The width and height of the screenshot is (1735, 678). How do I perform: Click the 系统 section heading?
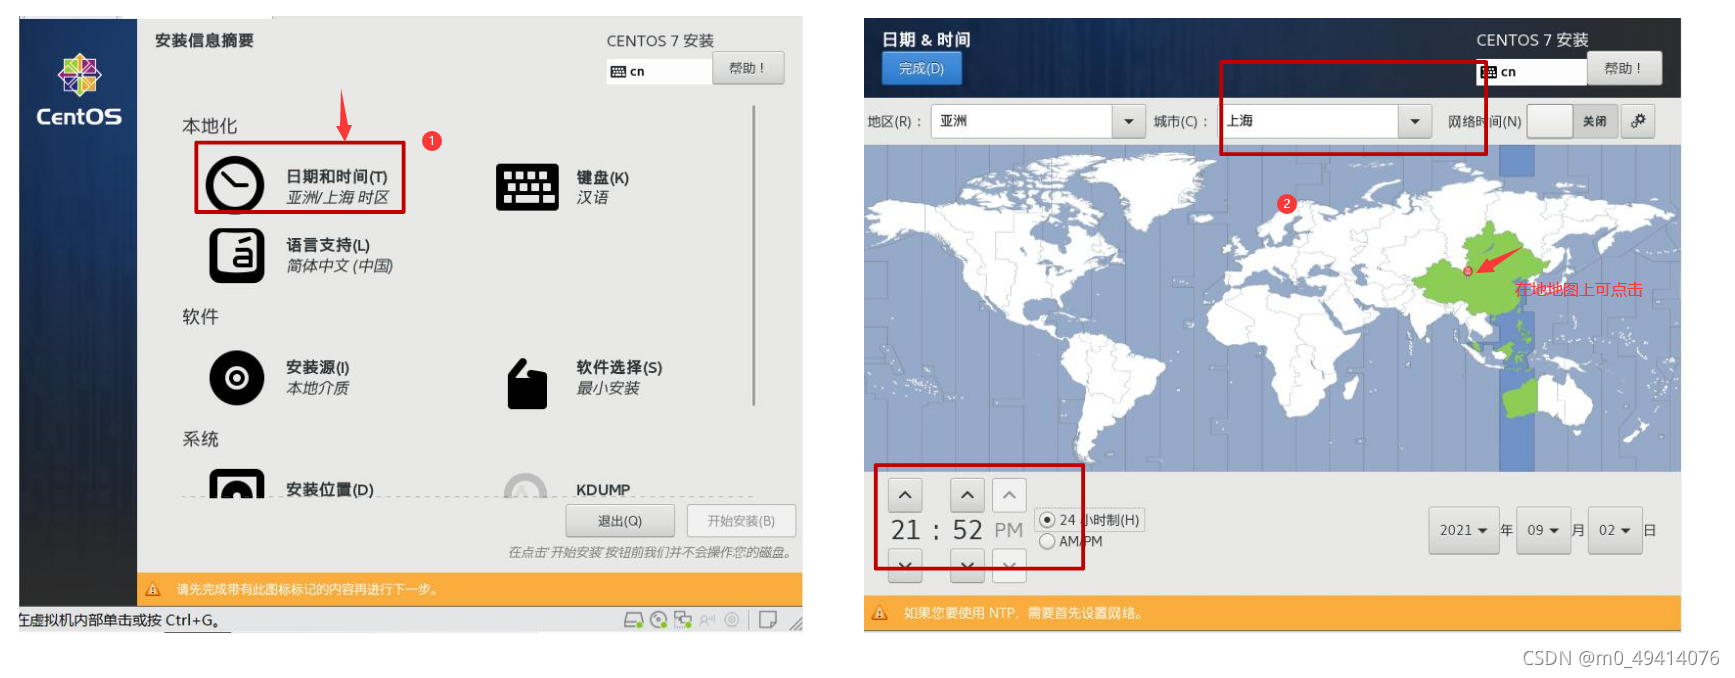tap(200, 439)
